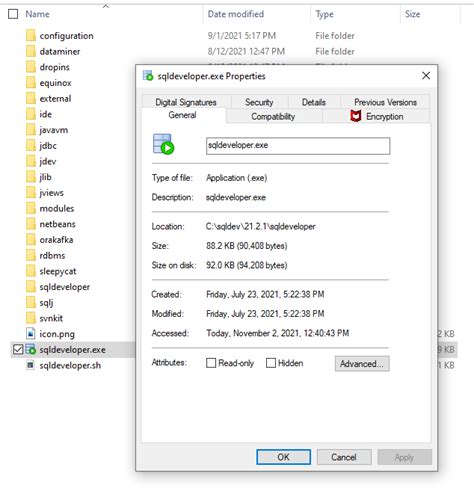The height and width of the screenshot is (494, 474).
Task: Enable the Read-only attribute checkbox
Action: (x=211, y=363)
